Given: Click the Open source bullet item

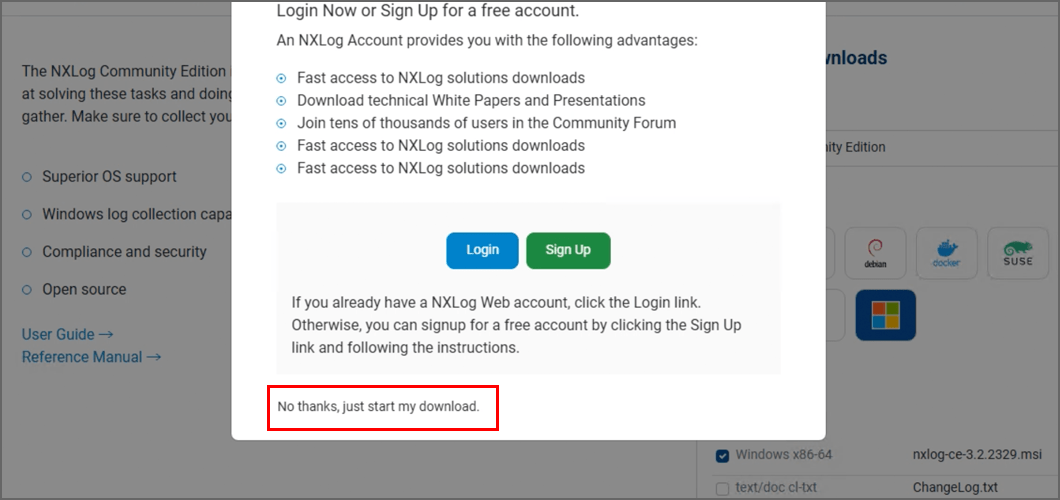Looking at the screenshot, I should pos(84,289).
